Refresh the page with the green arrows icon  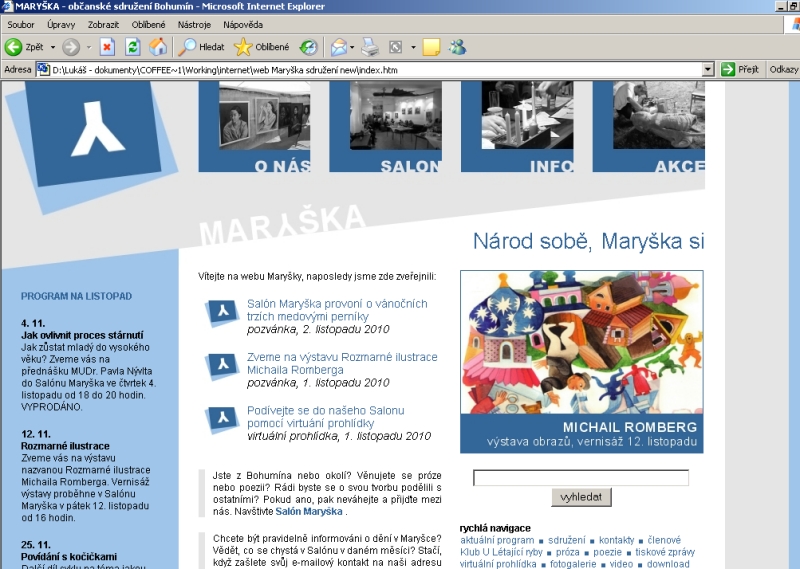(x=133, y=47)
